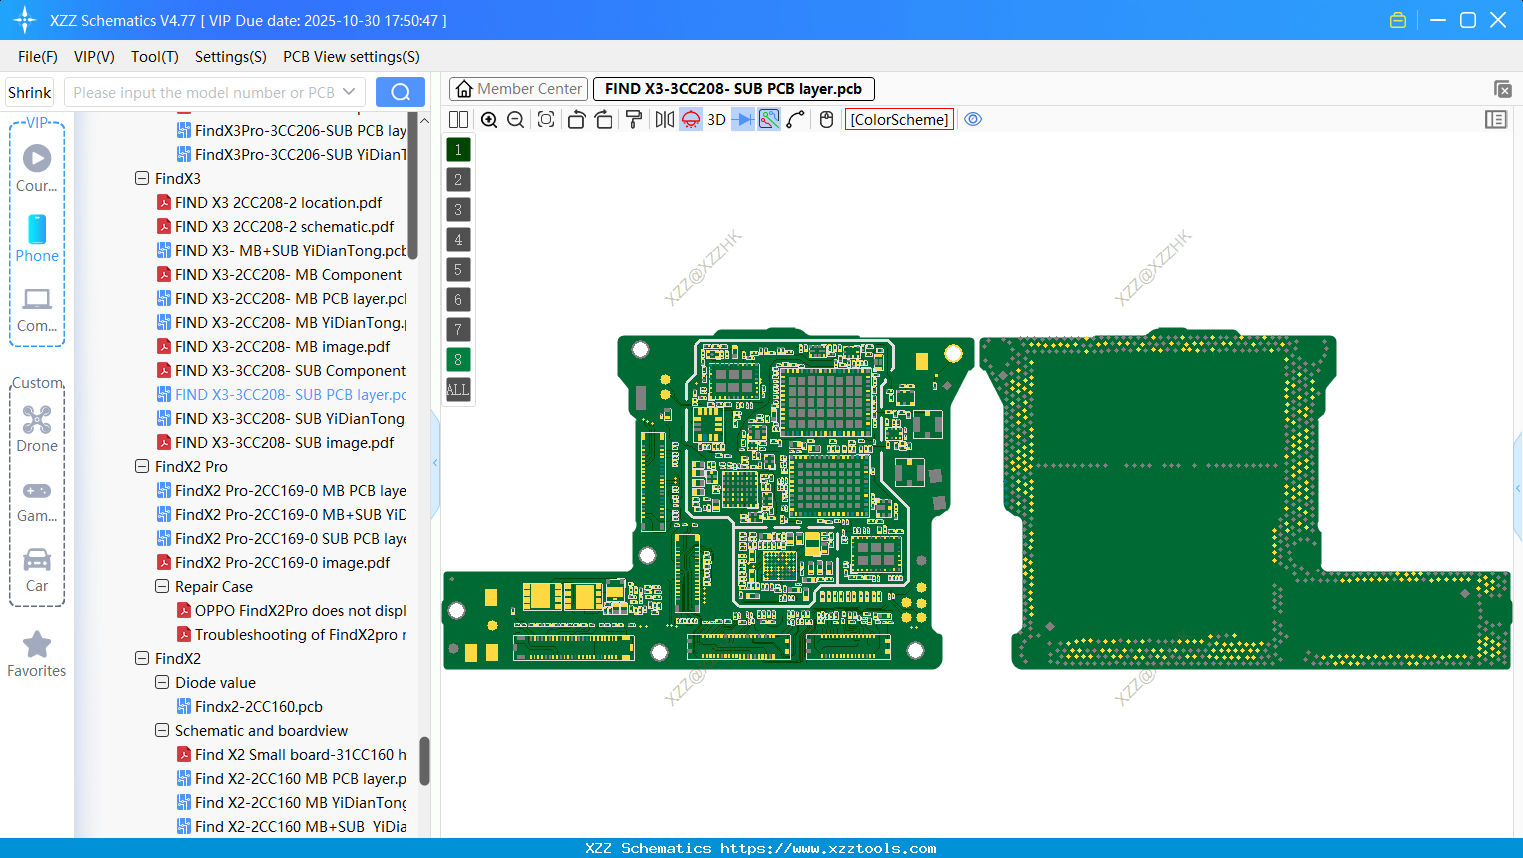Open the search field dropdown arrow
This screenshot has height=858, width=1523.
[349, 92]
